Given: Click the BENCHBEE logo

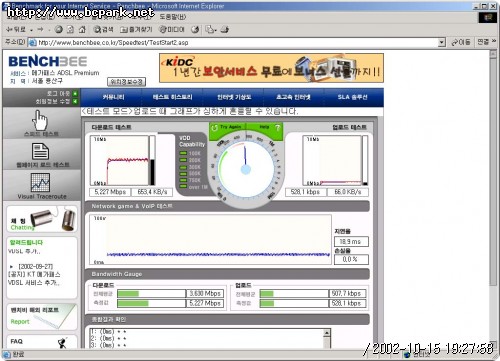Looking at the screenshot, I should (48, 62).
